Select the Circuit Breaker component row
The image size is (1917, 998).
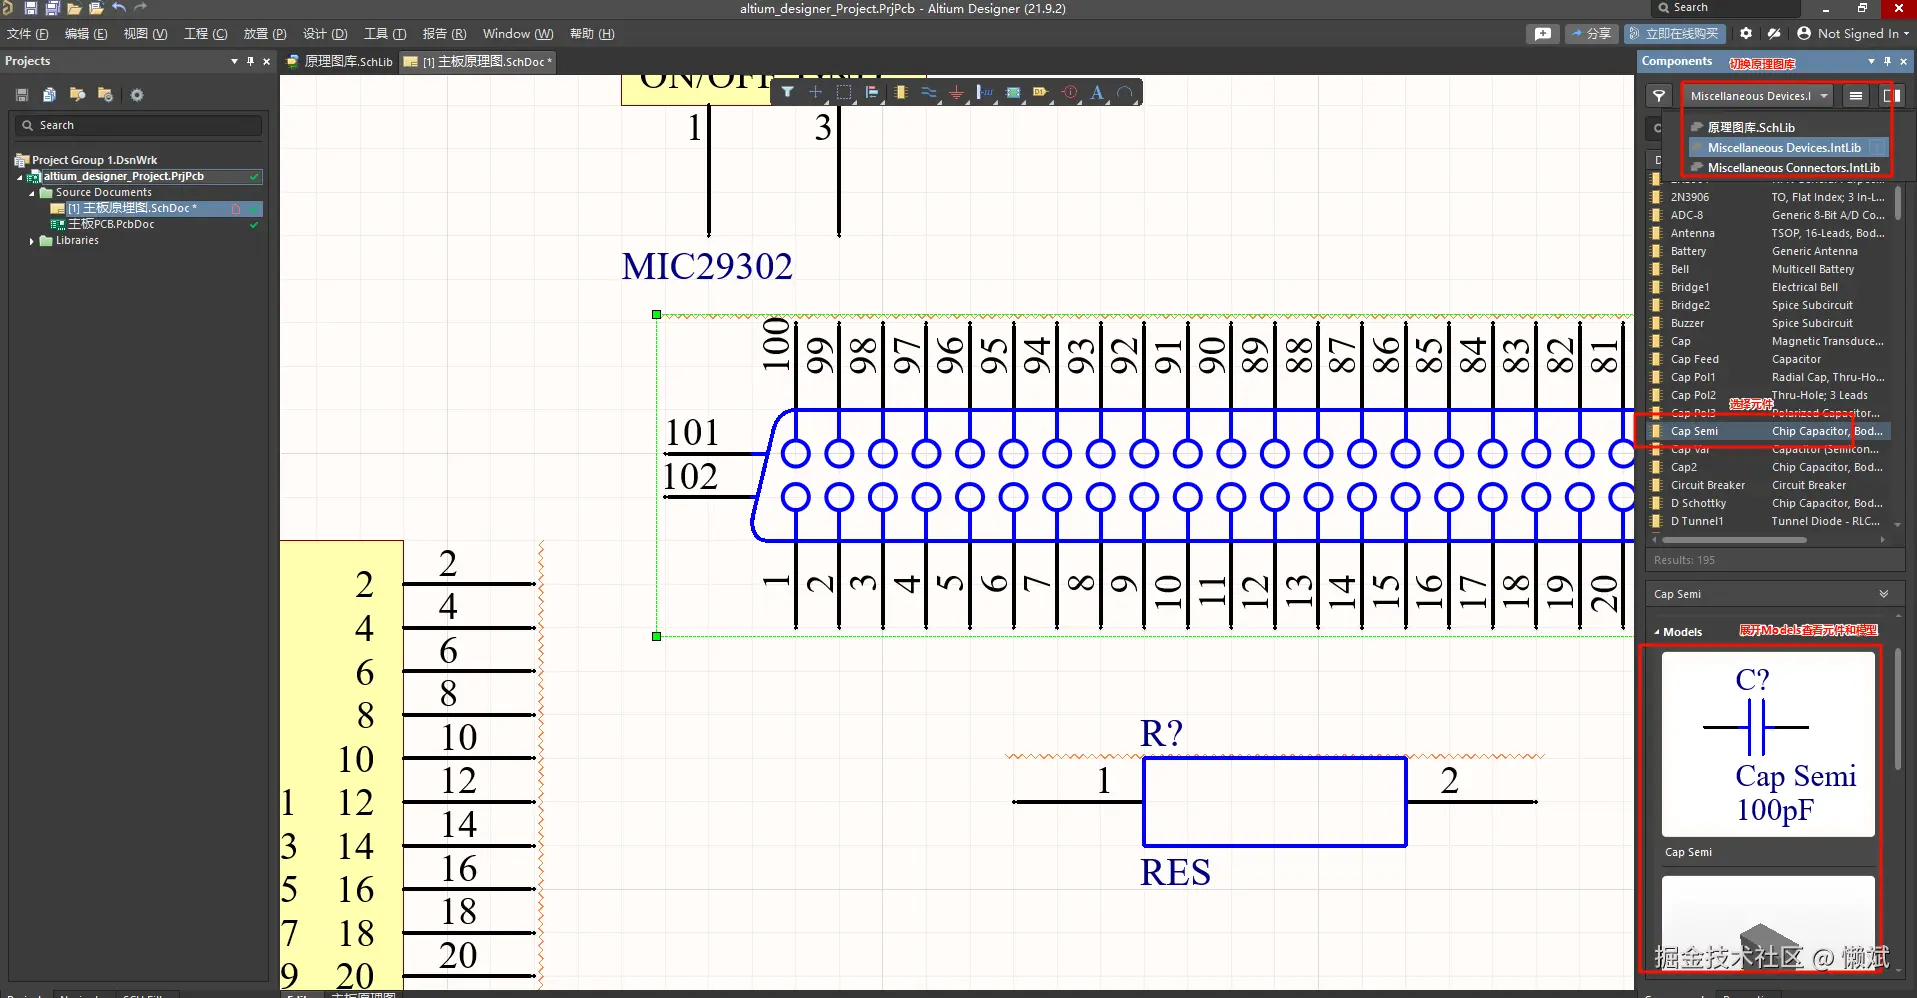1768,486
